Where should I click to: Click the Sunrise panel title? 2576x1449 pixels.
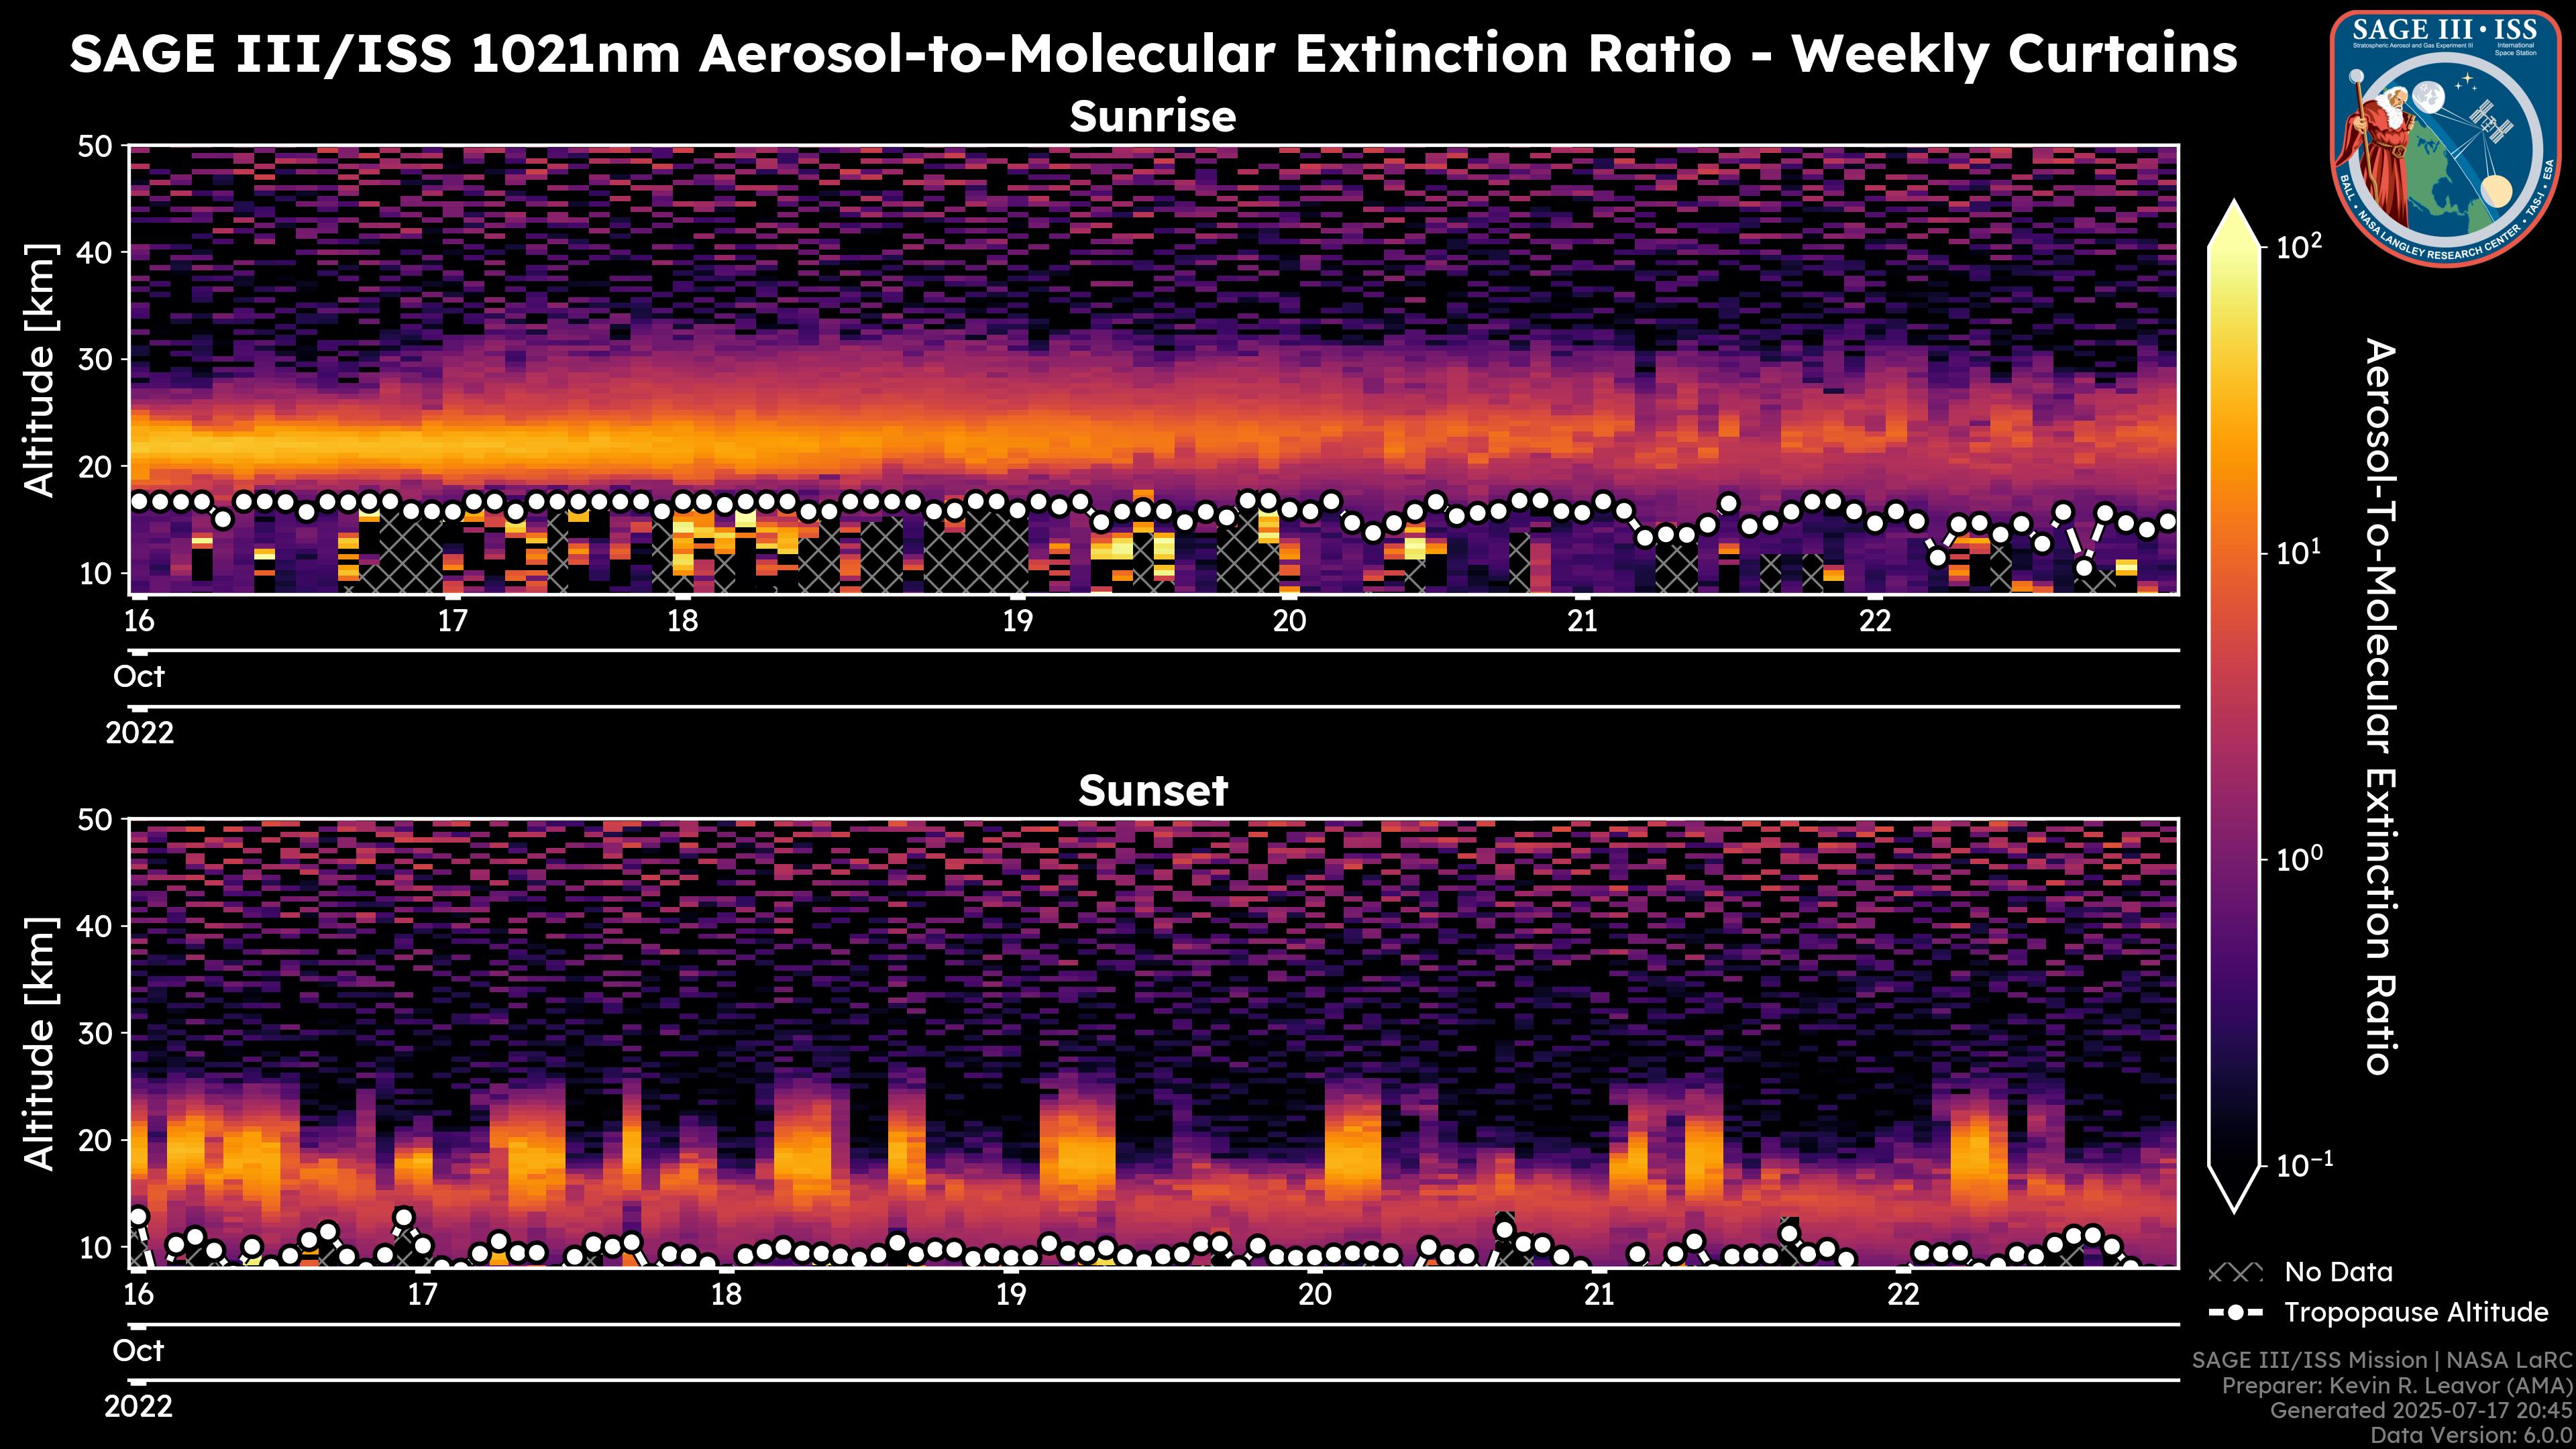(1152, 117)
